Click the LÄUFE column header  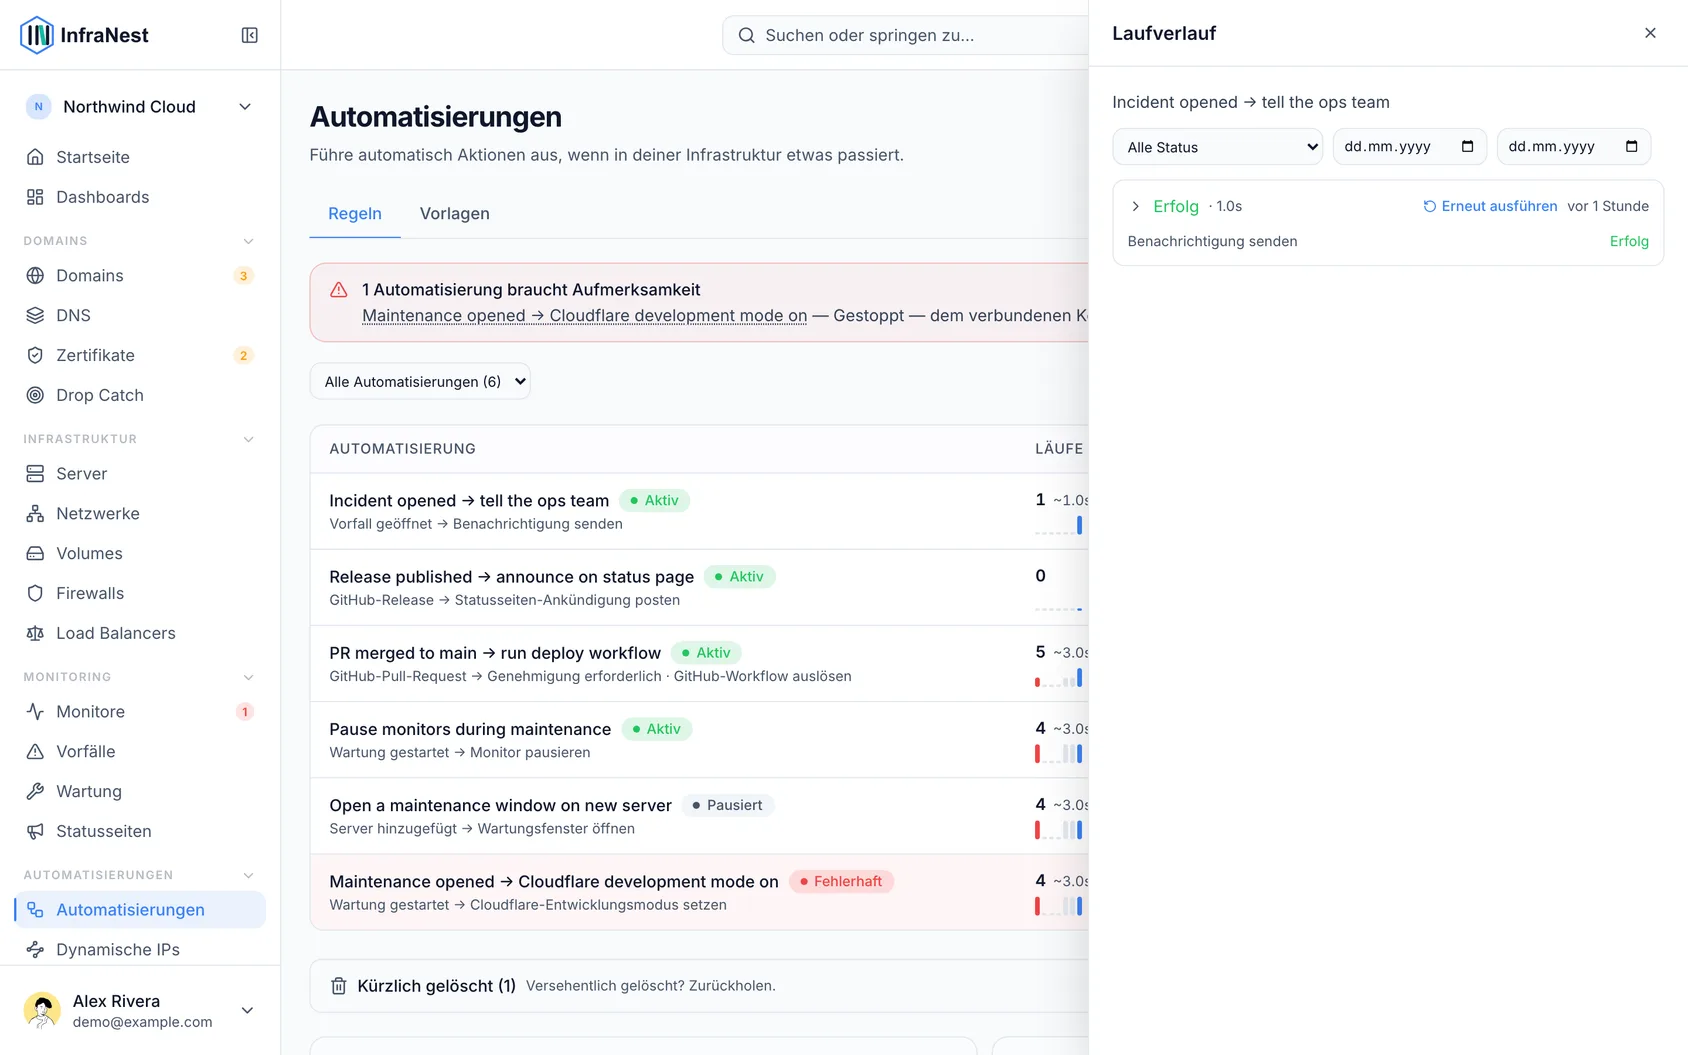pyautogui.click(x=1059, y=449)
